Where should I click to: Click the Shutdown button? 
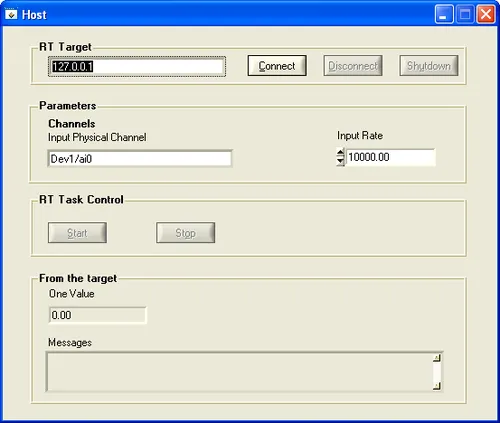pyautogui.click(x=429, y=66)
